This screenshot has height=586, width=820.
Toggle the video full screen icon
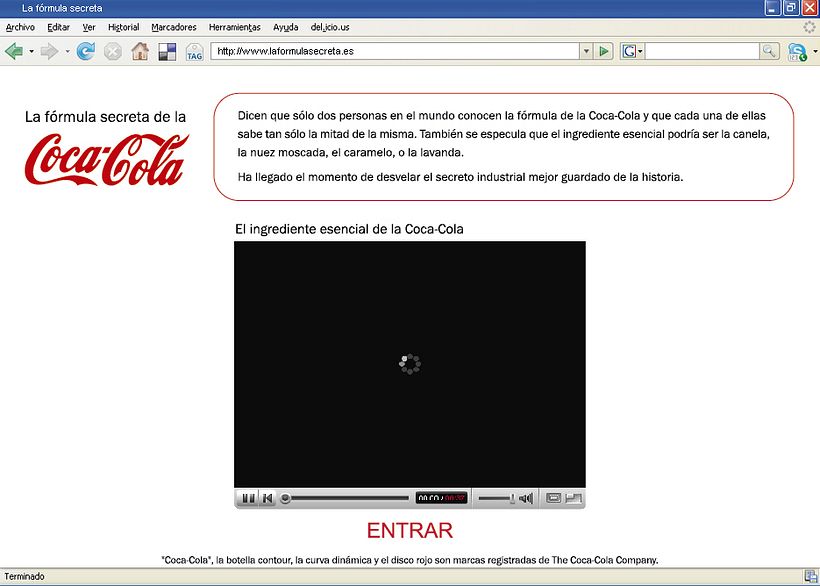[553, 498]
